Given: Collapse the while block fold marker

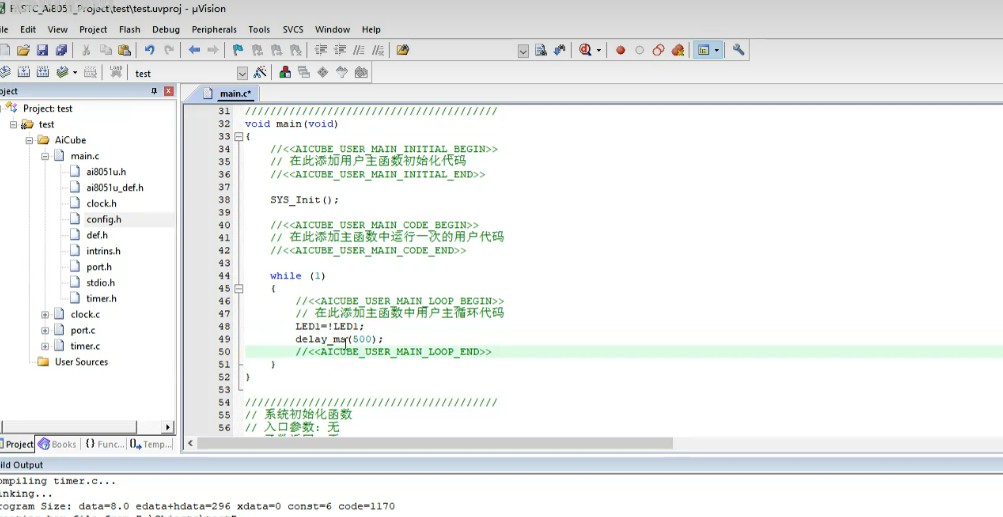Looking at the screenshot, I should pos(237,288).
